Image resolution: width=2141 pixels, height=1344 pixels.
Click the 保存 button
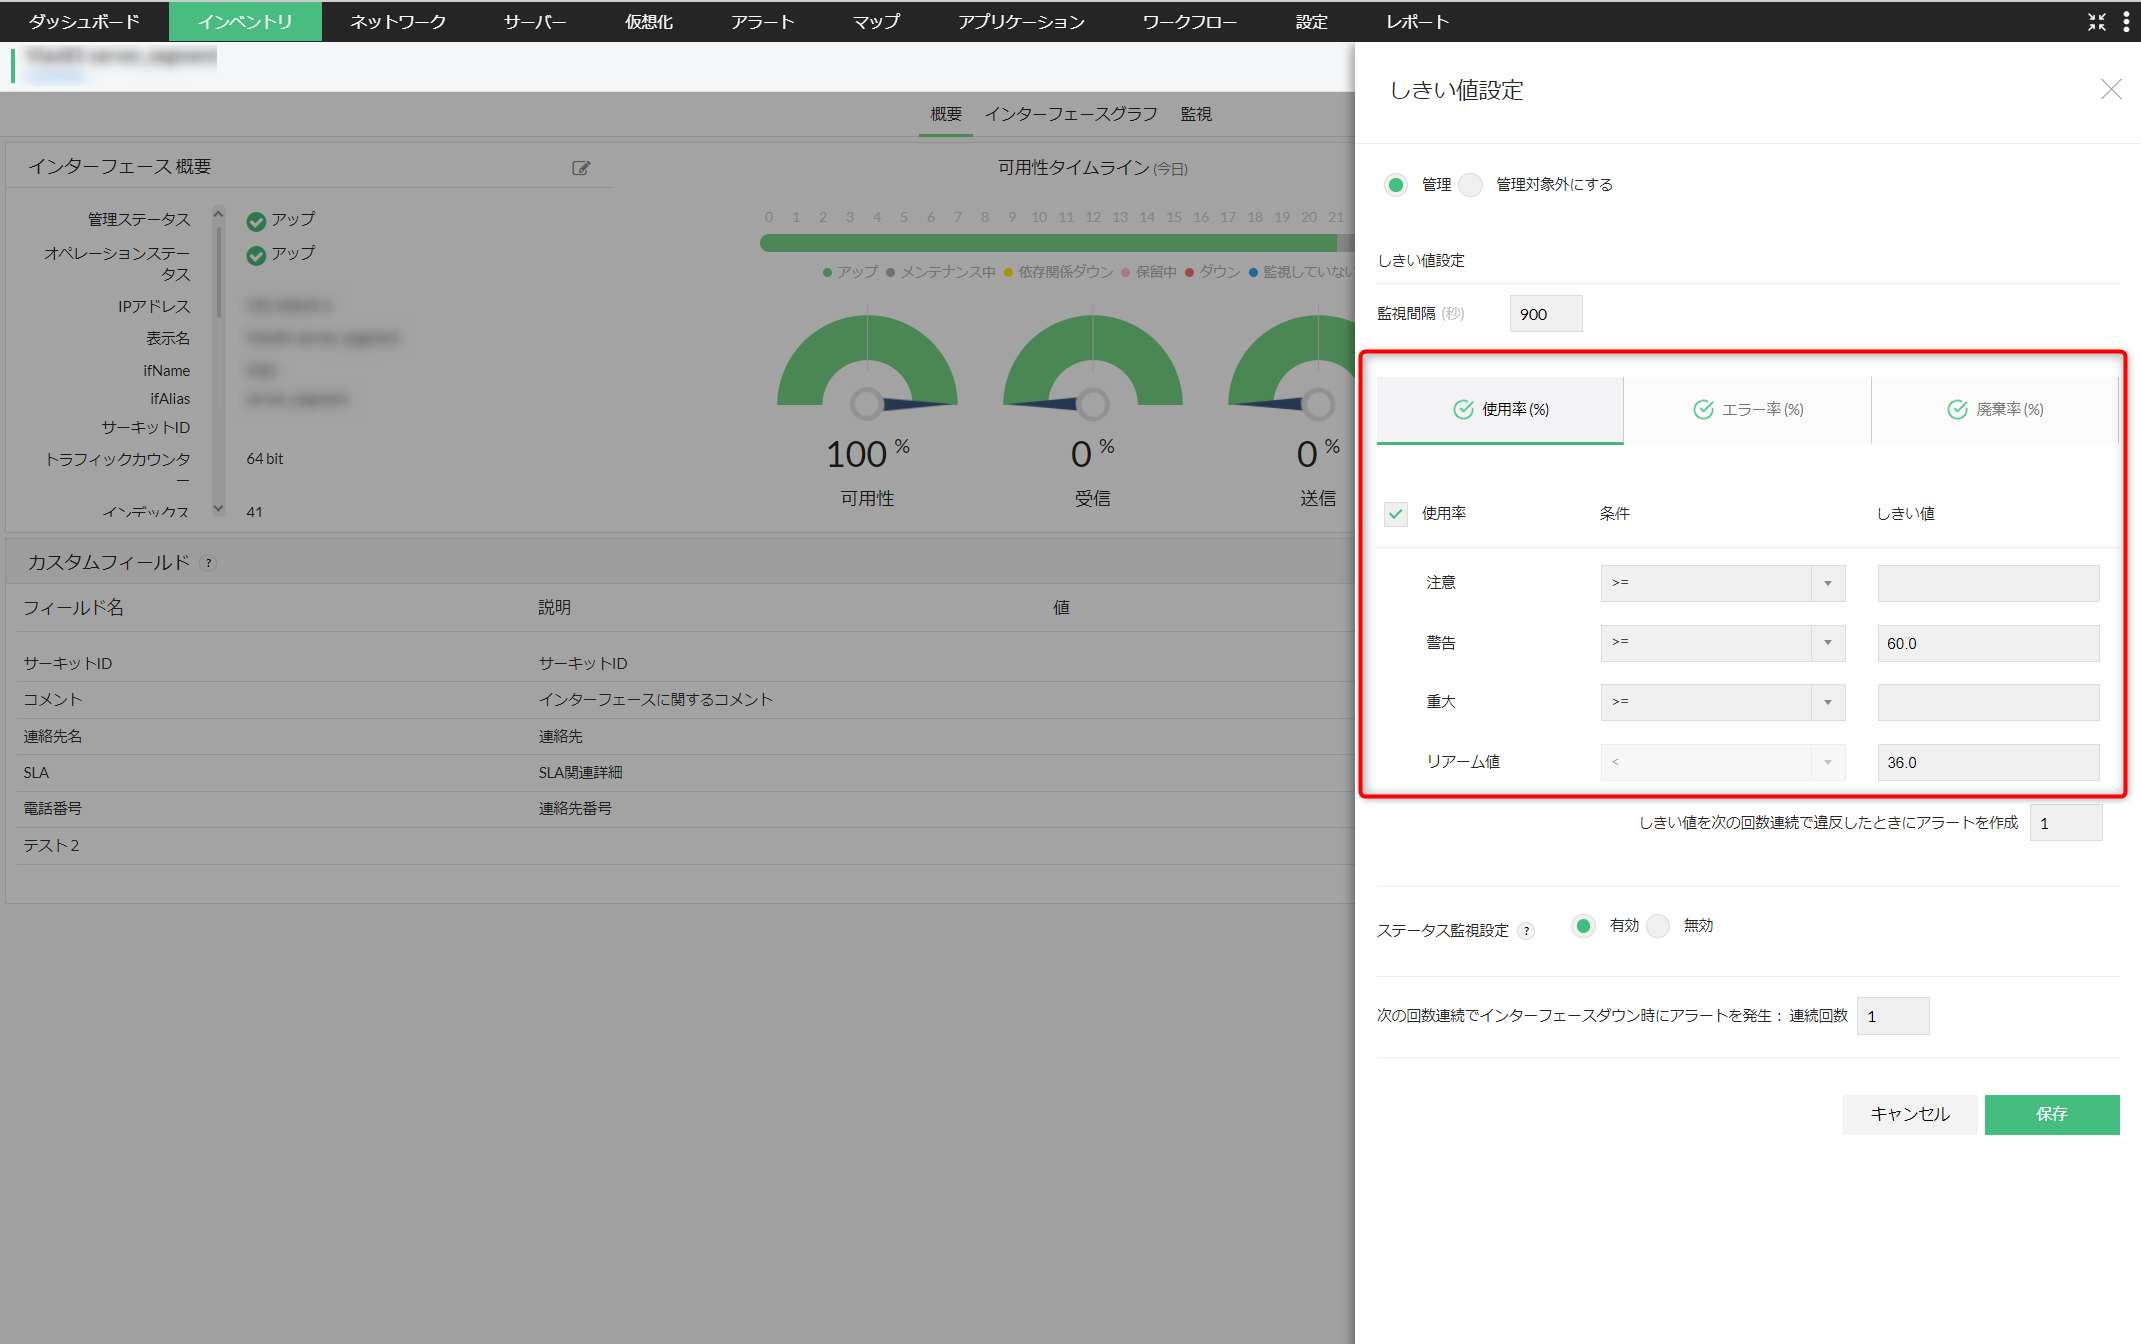2051,1114
